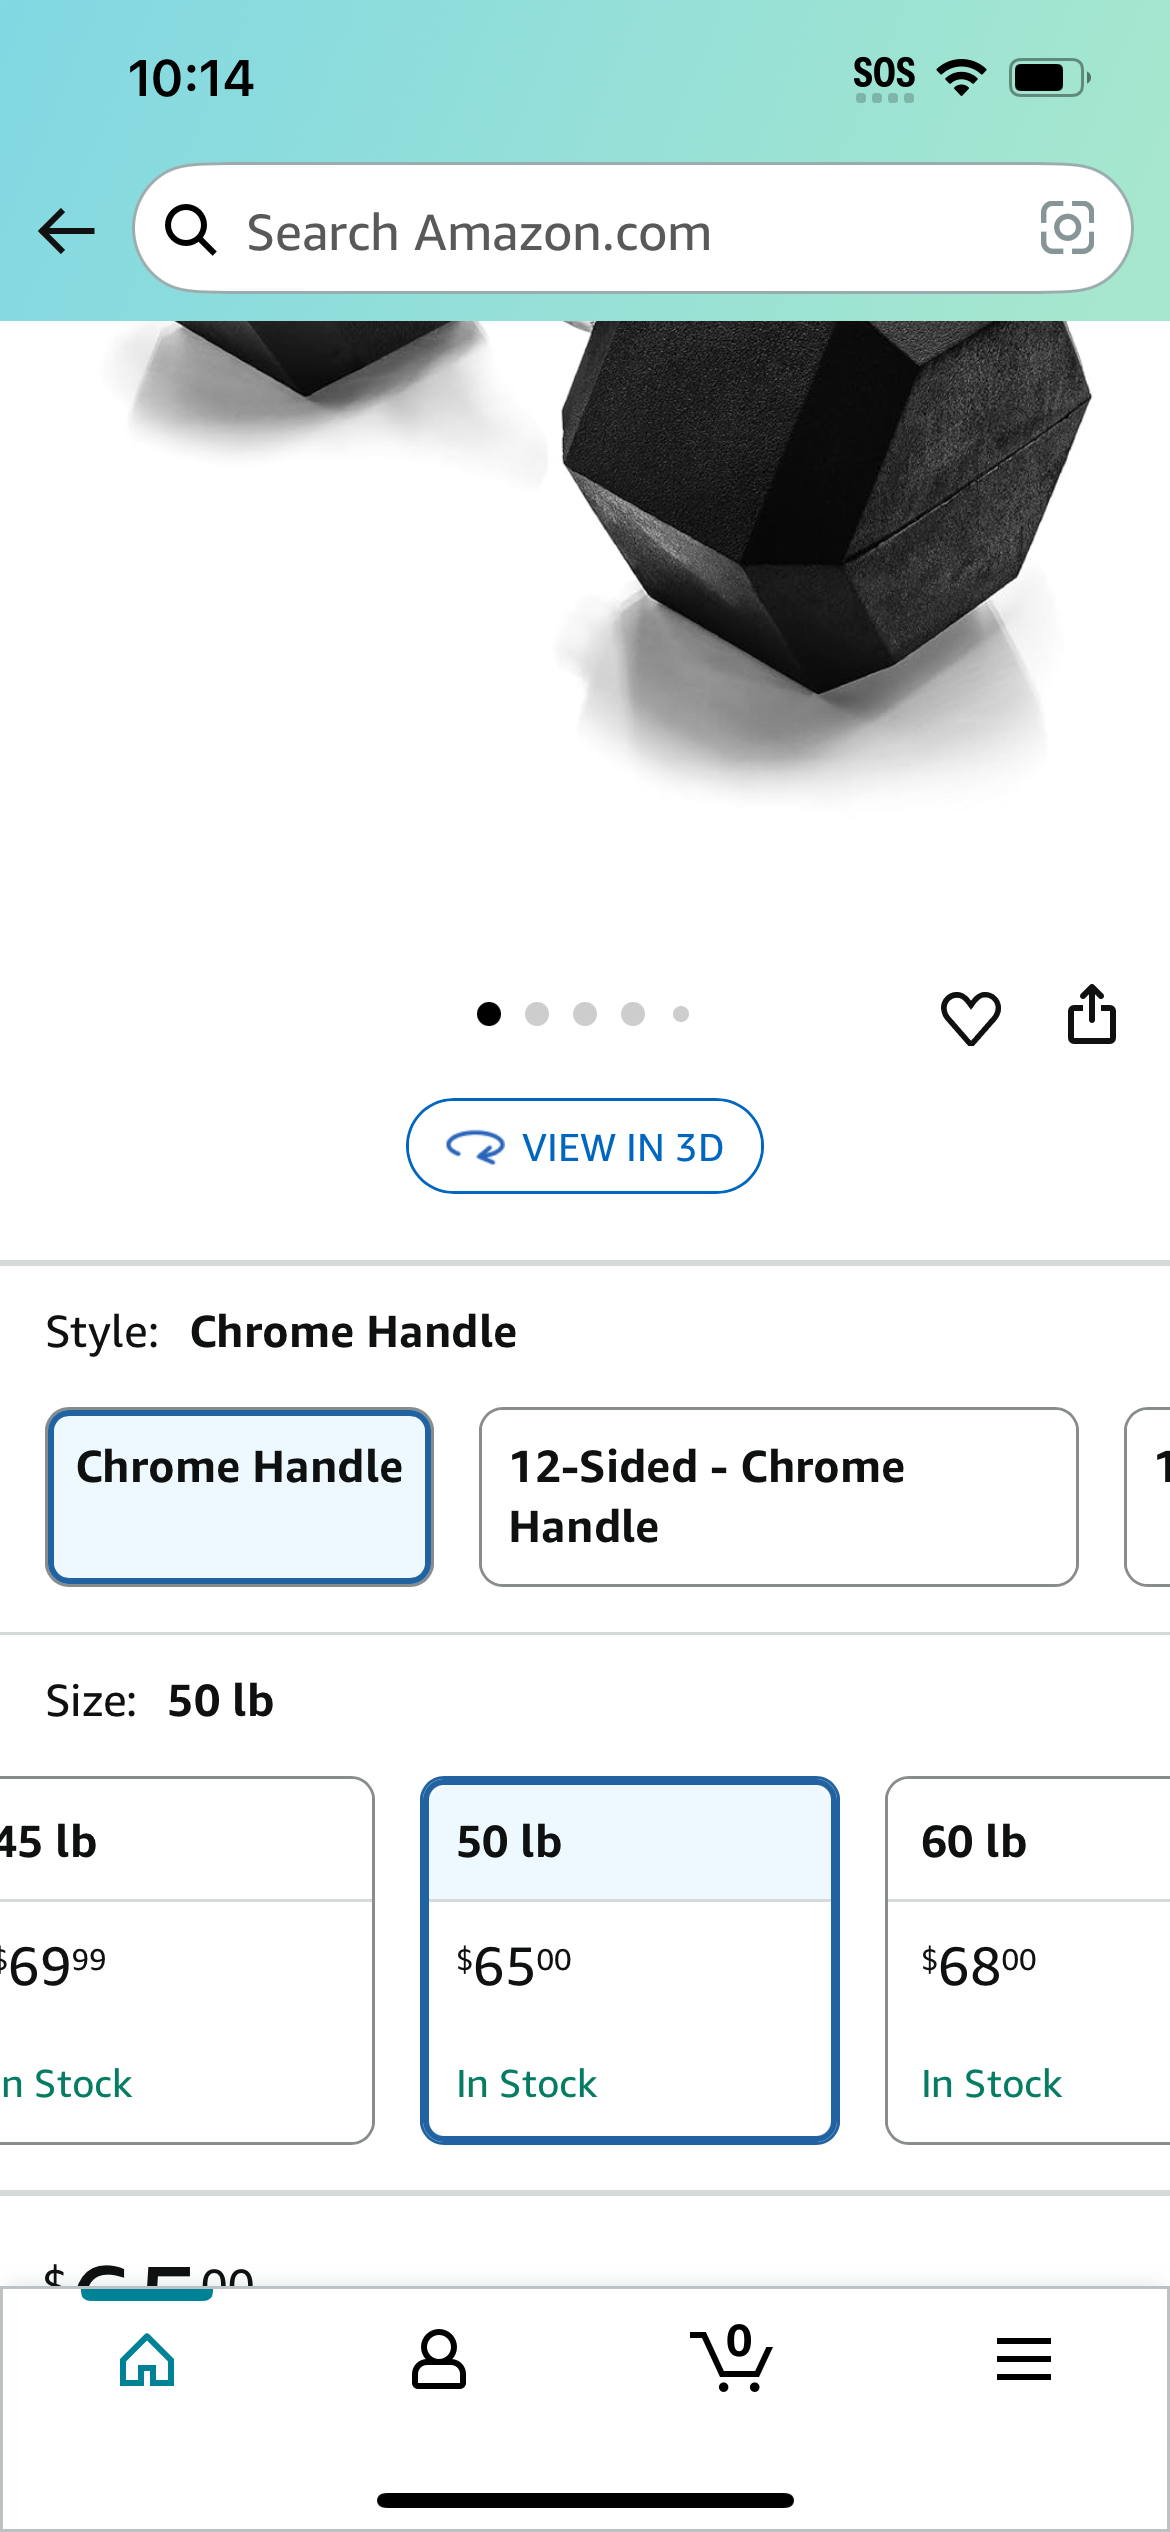This screenshot has width=1170, height=2532.
Task: Select 12-Sided - Chrome Handle style
Action: (x=779, y=1497)
